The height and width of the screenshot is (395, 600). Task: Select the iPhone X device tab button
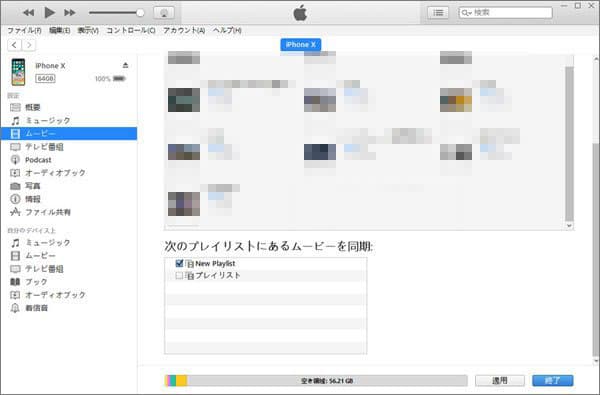pos(301,44)
